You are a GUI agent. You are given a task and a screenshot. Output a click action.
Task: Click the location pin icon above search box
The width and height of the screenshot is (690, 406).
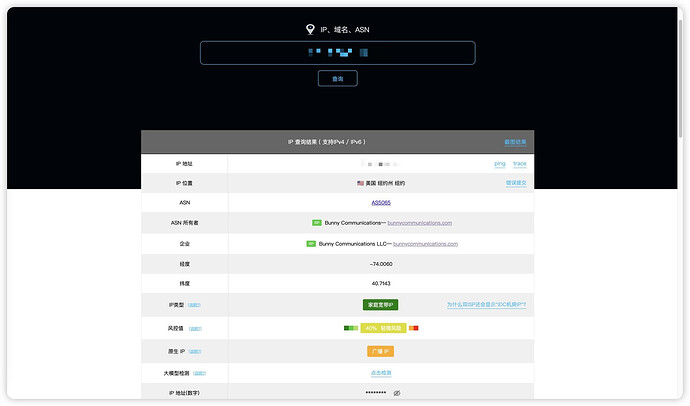coord(310,29)
